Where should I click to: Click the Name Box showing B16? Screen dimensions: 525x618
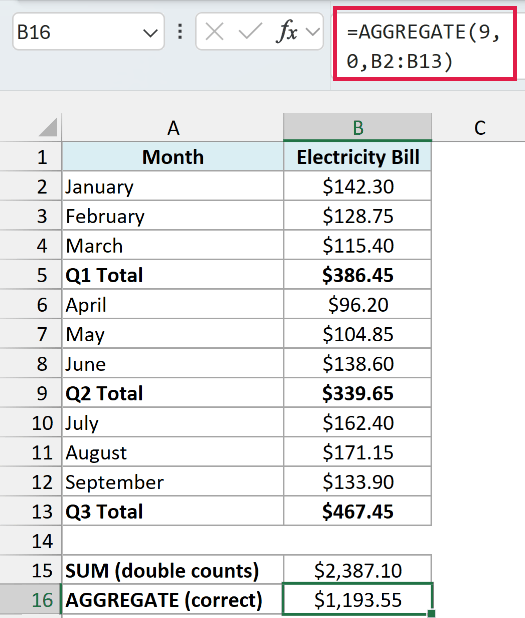[88, 32]
